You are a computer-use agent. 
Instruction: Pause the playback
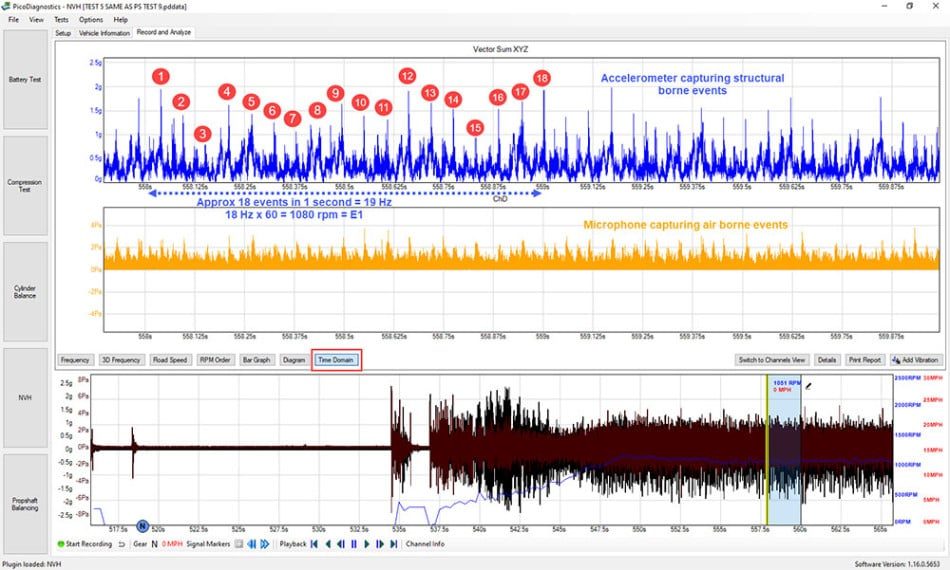point(354,544)
